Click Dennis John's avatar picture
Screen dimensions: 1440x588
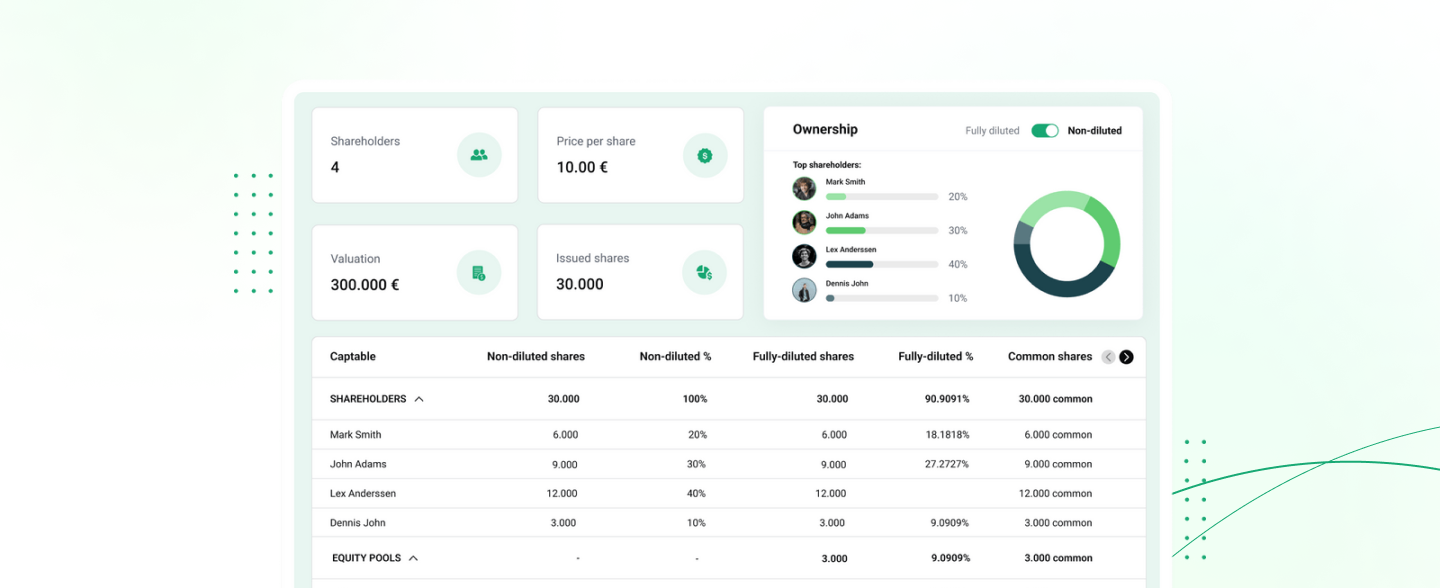pos(804,290)
